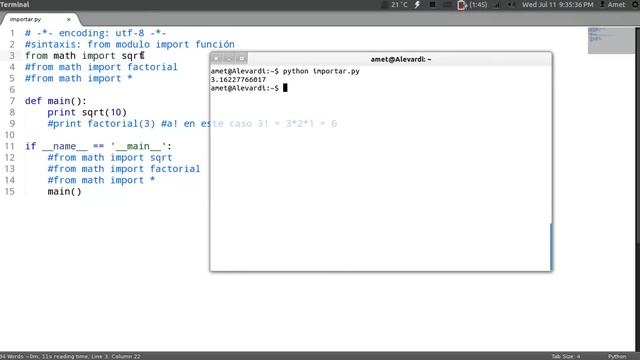
Task: Open the Tab Size setting in status bar
Action: pyautogui.click(x=566, y=356)
